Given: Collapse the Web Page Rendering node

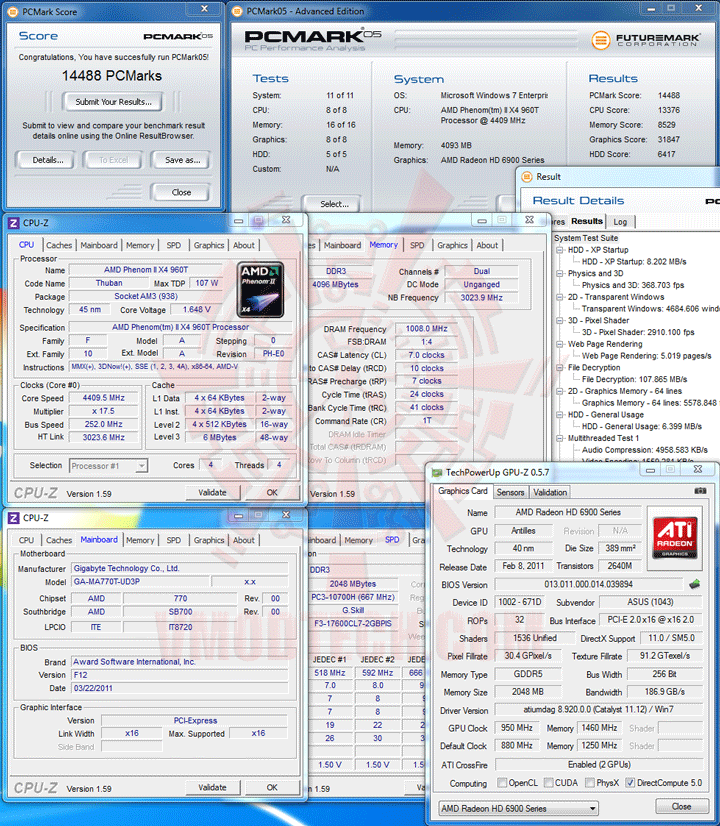Looking at the screenshot, I should click(560, 344).
